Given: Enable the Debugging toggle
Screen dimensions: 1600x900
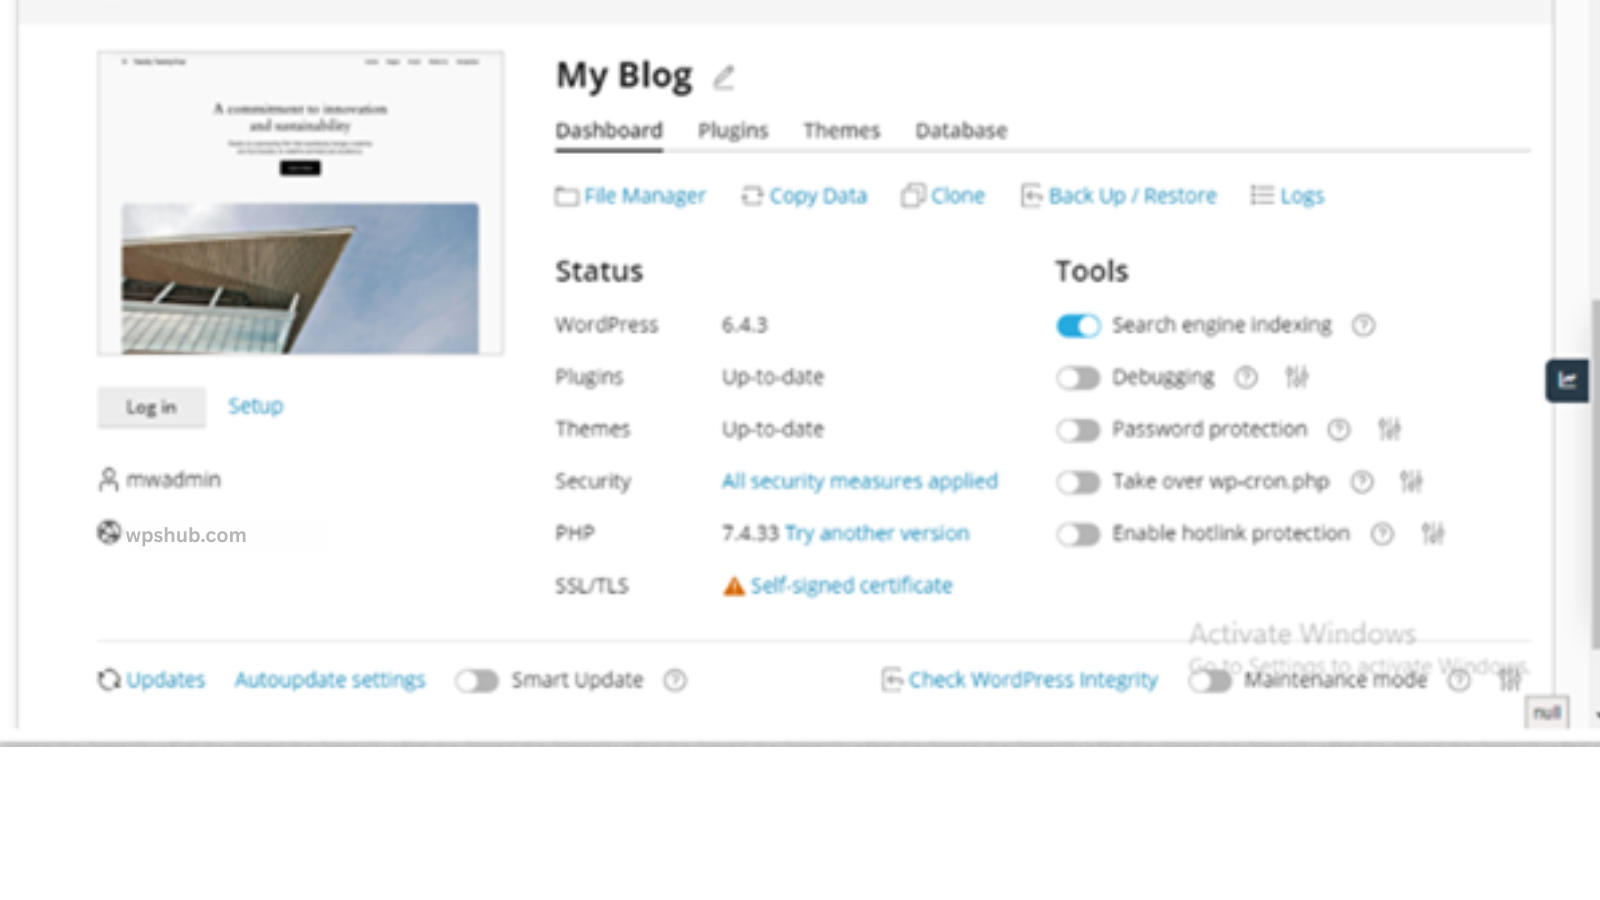Looking at the screenshot, I should (1078, 378).
